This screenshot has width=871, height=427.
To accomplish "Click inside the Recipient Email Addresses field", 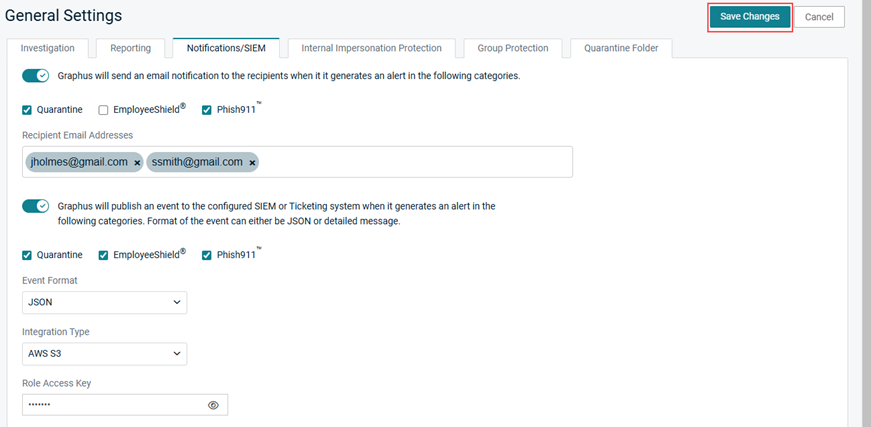I will pos(414,162).
